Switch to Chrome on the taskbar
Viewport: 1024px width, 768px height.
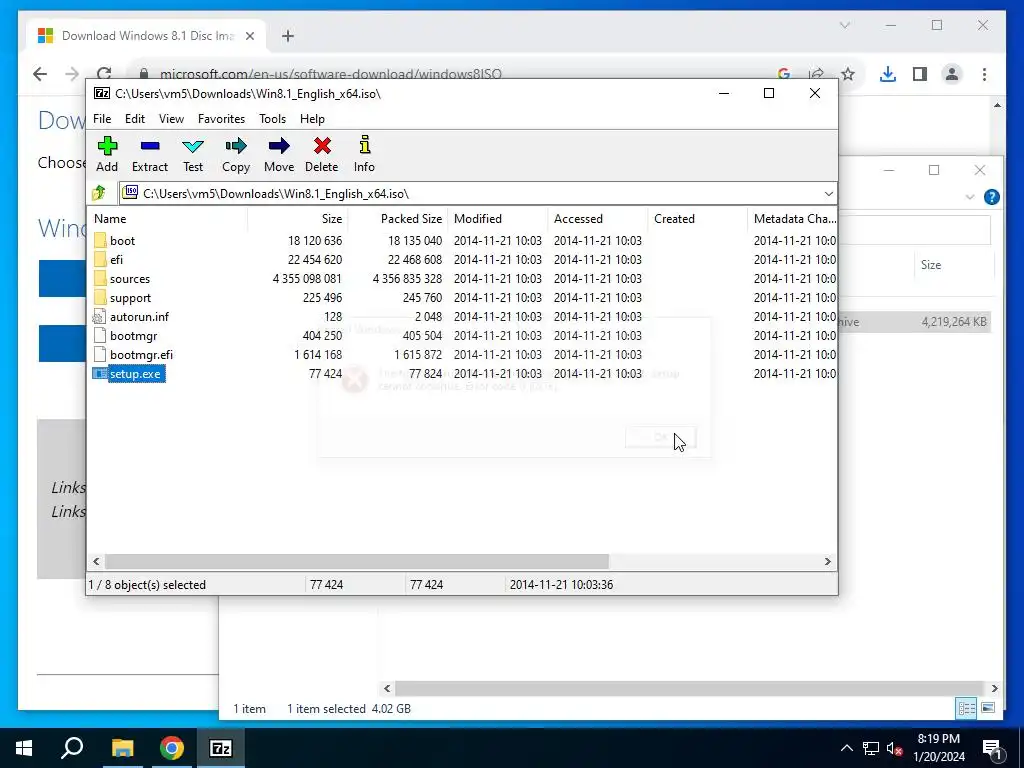click(x=172, y=748)
